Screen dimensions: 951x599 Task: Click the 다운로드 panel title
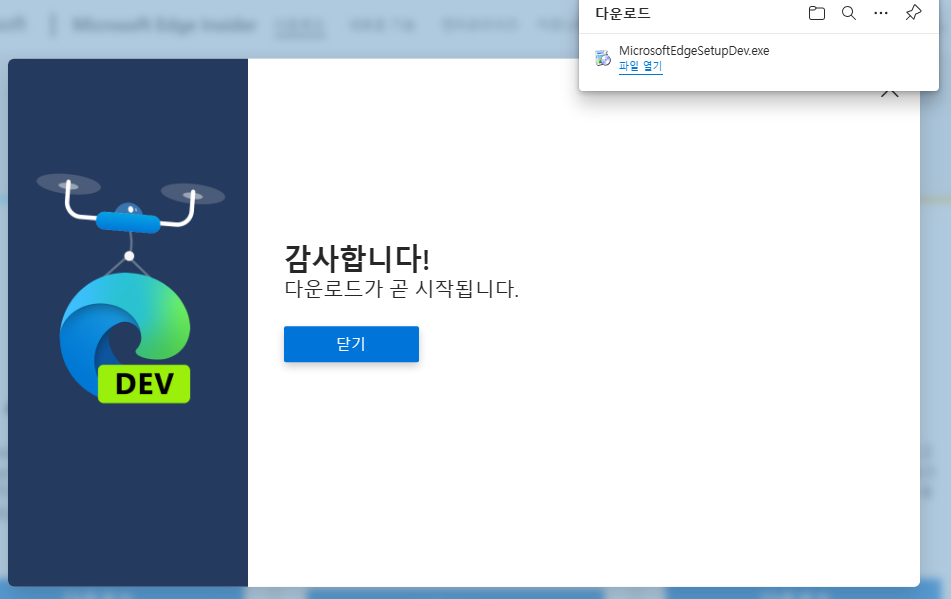tap(623, 13)
